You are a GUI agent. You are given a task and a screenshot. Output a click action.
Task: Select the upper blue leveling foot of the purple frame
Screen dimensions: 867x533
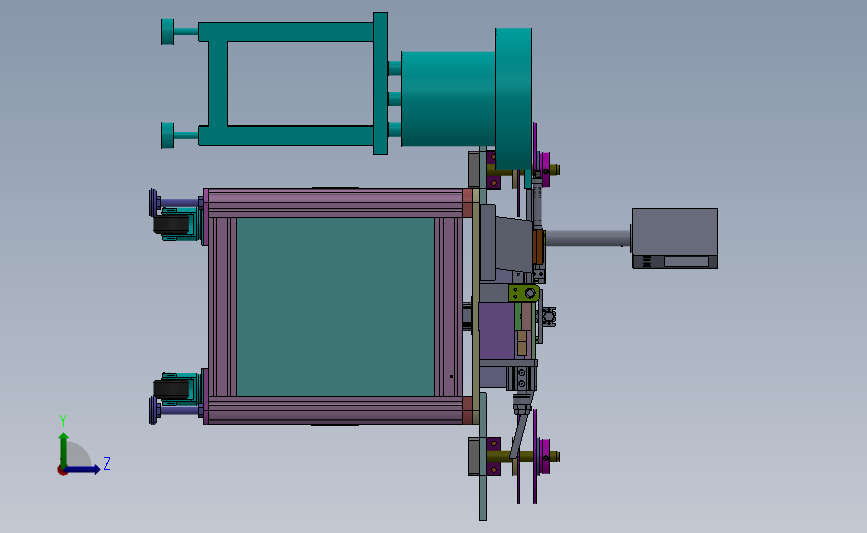click(x=154, y=203)
